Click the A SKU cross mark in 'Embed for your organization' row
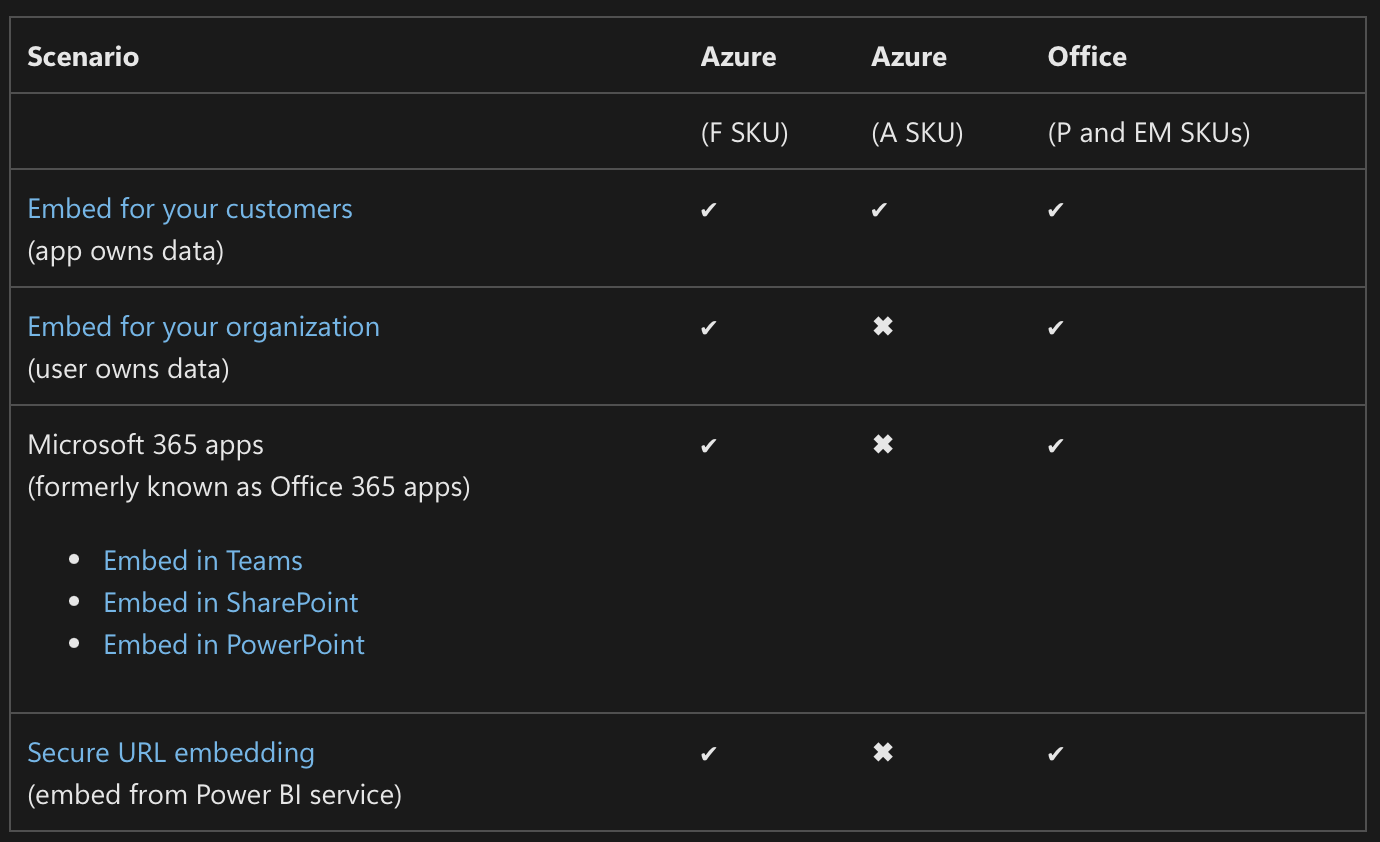Viewport: 1380px width, 842px height. 883,327
